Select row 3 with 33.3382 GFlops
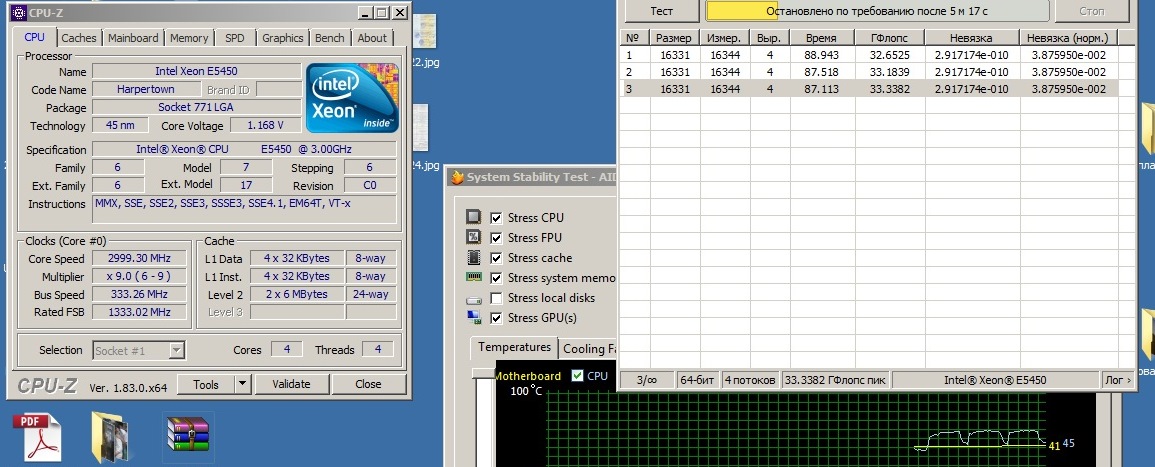The width and height of the screenshot is (1155, 467). [x=869, y=89]
